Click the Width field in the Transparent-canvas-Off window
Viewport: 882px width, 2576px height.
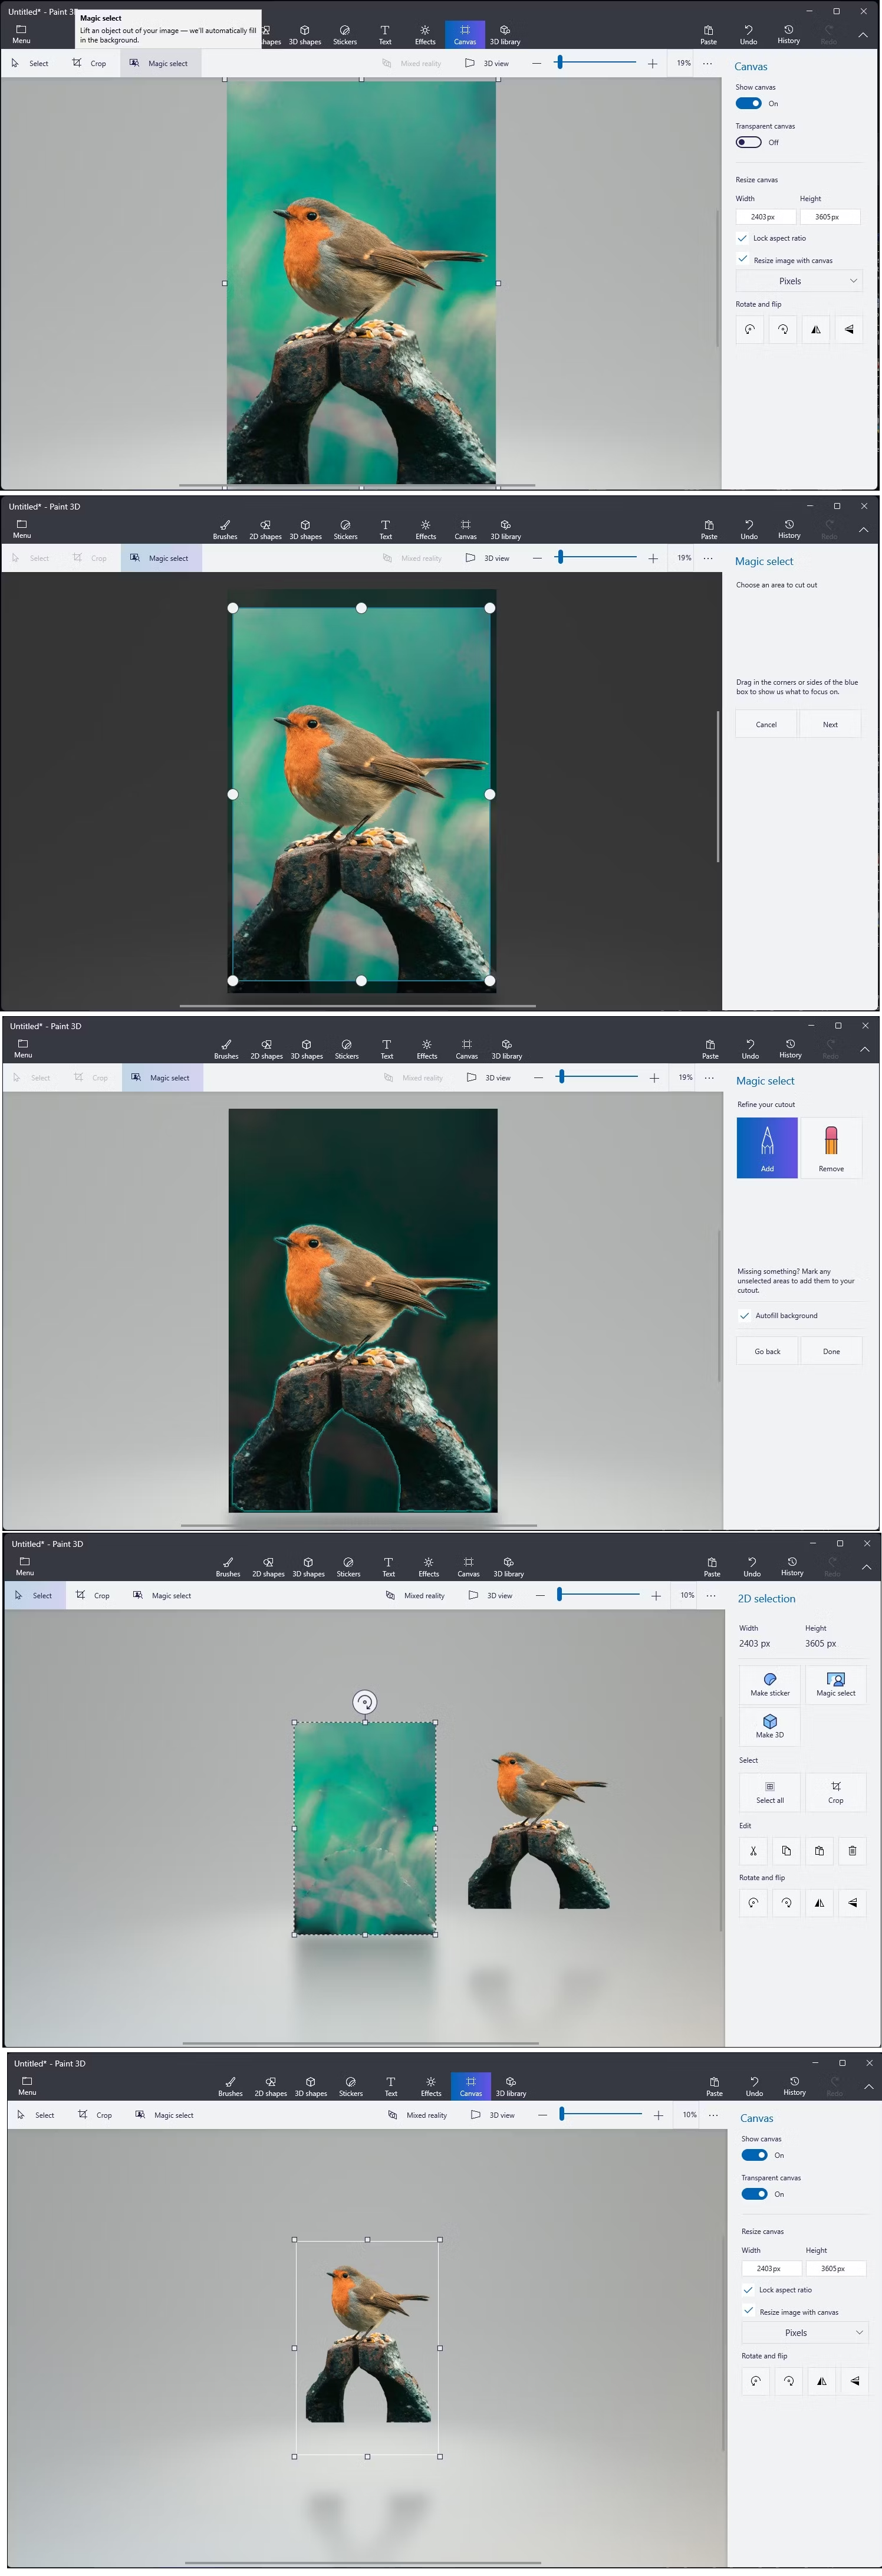pyautogui.click(x=766, y=216)
